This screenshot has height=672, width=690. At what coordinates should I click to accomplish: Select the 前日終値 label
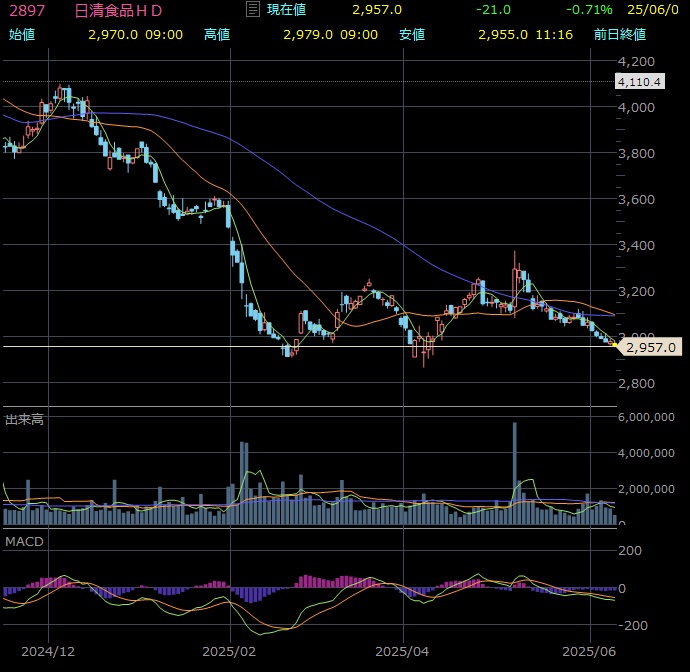(620, 34)
